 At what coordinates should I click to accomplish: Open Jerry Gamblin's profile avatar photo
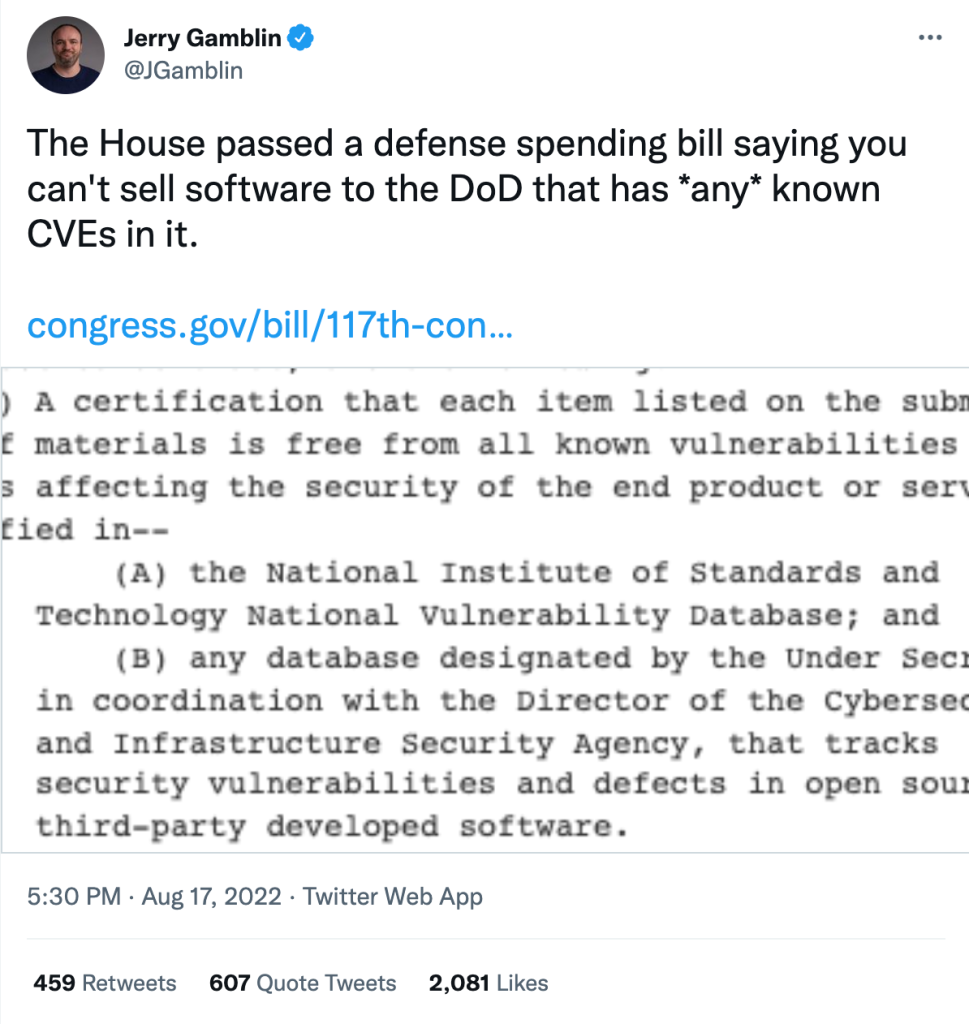(x=63, y=55)
